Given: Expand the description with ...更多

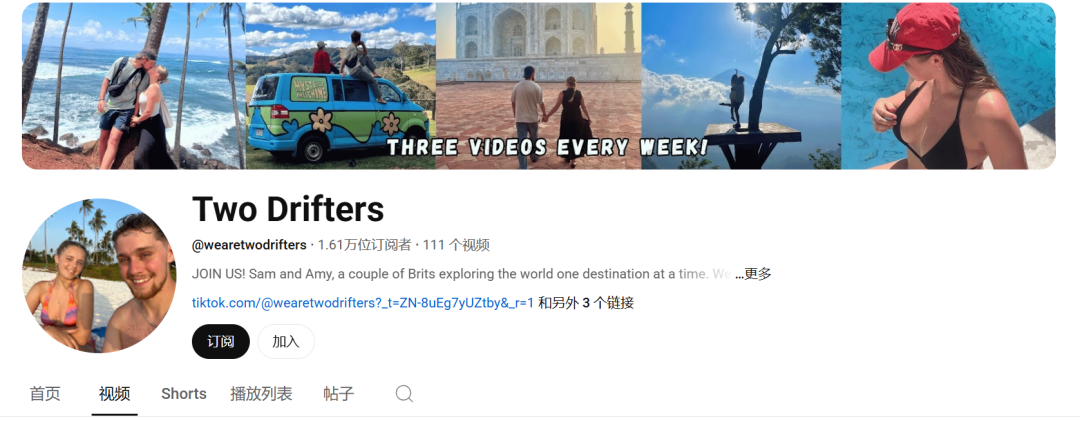Looking at the screenshot, I should coord(753,274).
